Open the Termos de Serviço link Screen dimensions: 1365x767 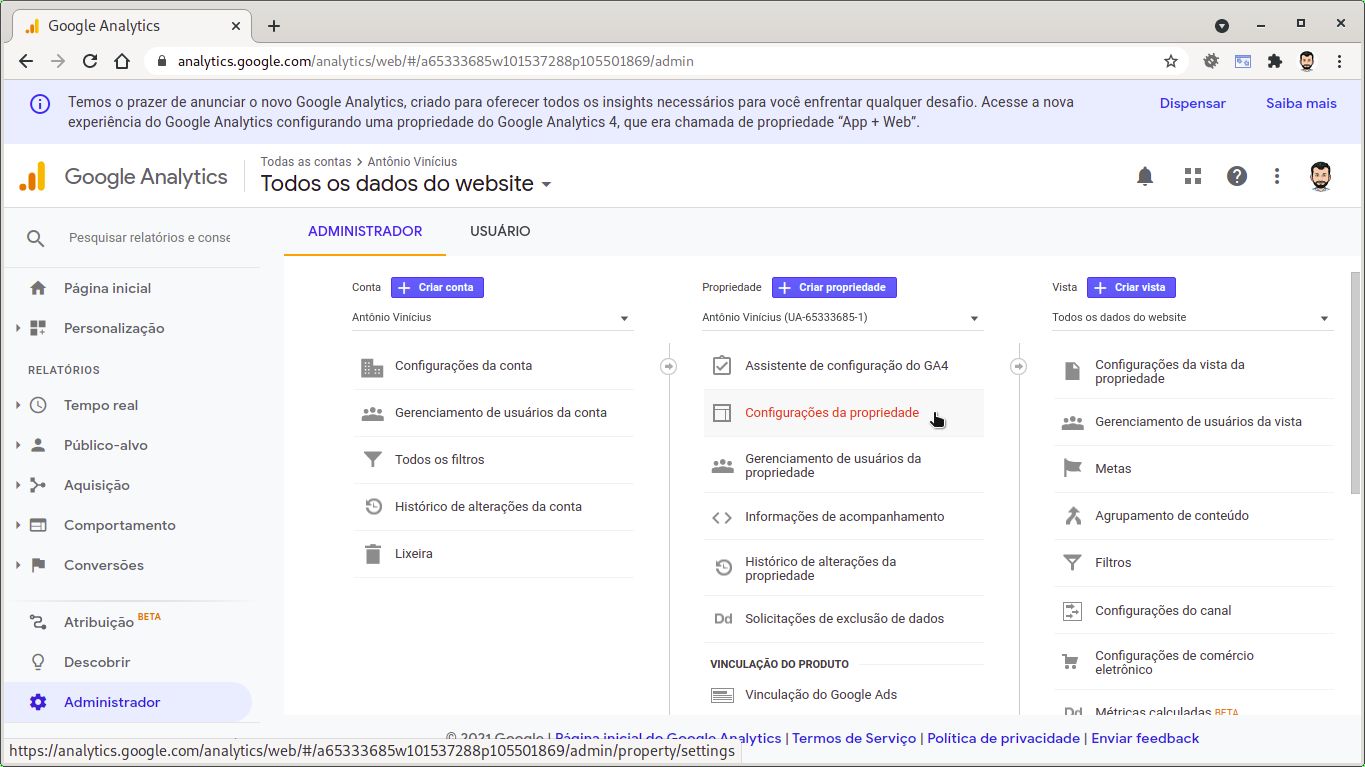pos(854,738)
